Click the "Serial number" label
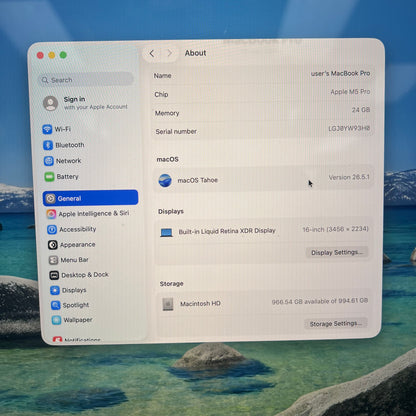This screenshot has height=416, width=416. 176,132
